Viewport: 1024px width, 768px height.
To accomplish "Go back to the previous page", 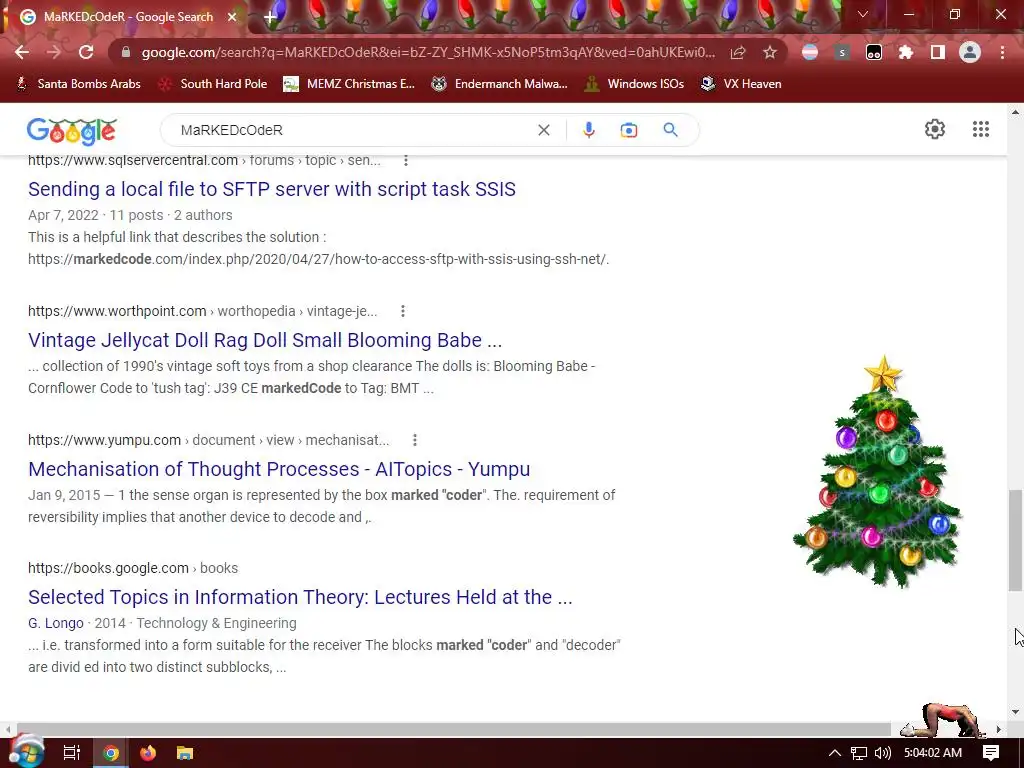I will (22, 52).
